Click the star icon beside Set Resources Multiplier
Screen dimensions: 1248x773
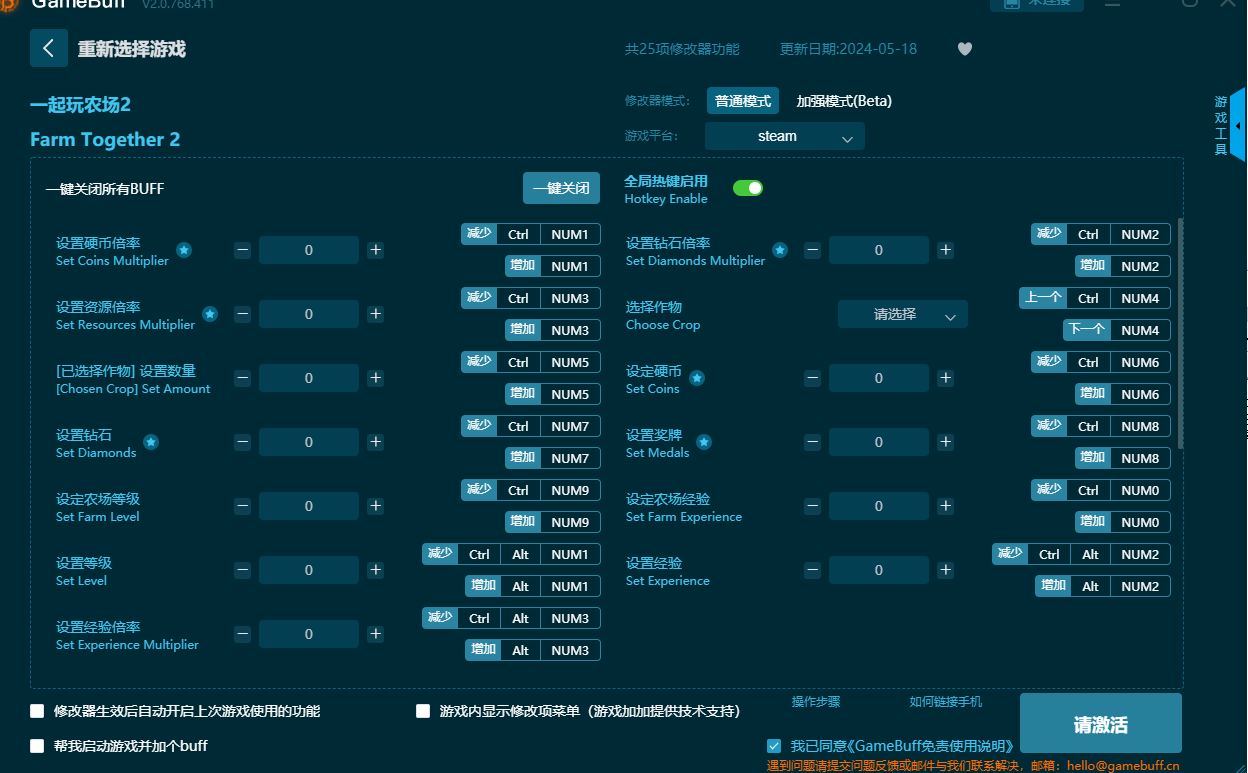coord(210,314)
